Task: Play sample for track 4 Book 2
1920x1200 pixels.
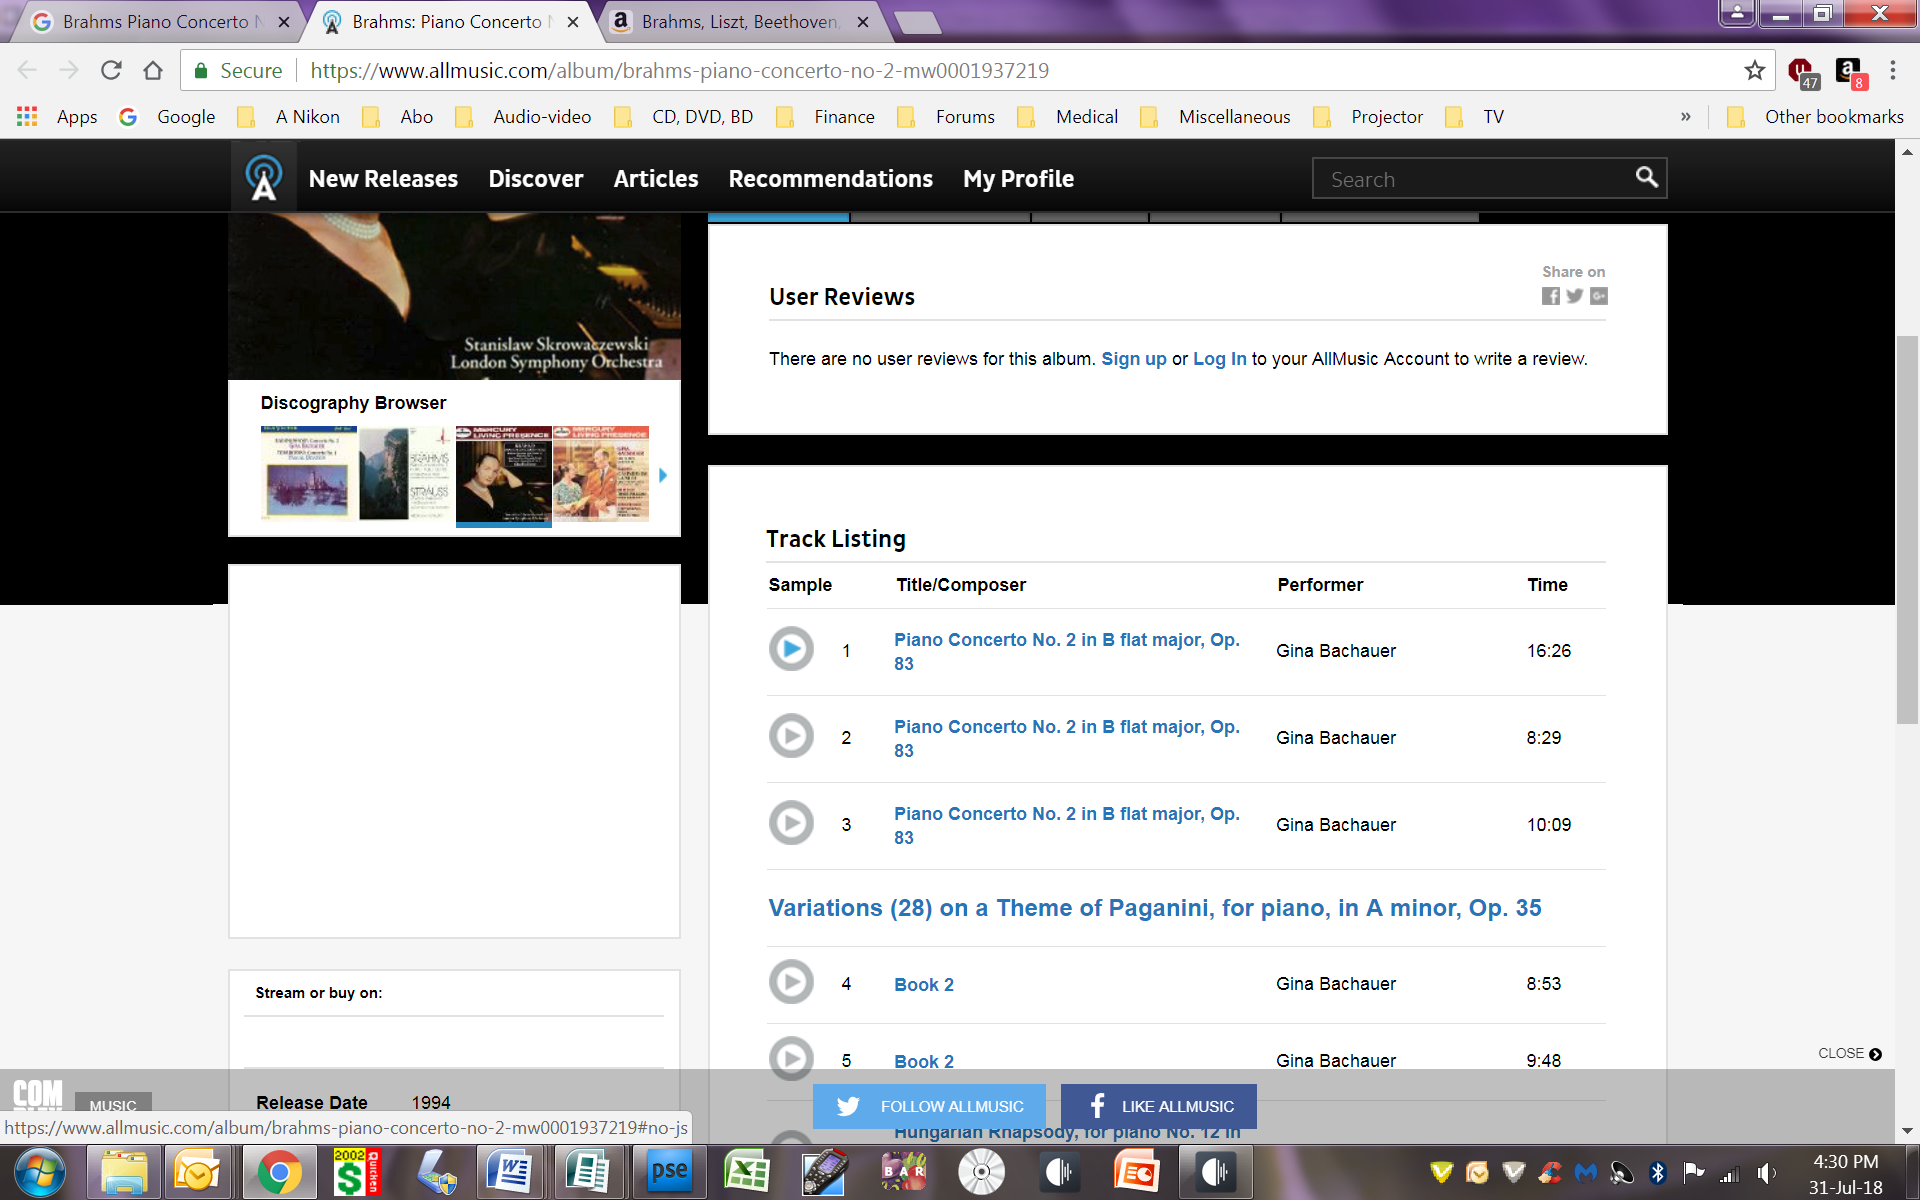Action: pyautogui.click(x=791, y=982)
